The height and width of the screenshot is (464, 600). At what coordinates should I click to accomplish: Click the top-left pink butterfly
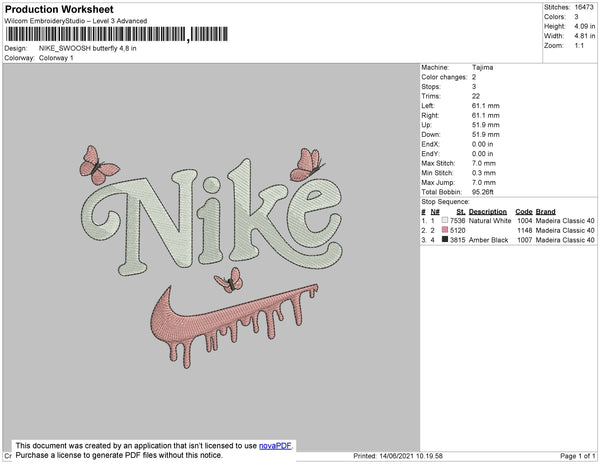[99, 165]
